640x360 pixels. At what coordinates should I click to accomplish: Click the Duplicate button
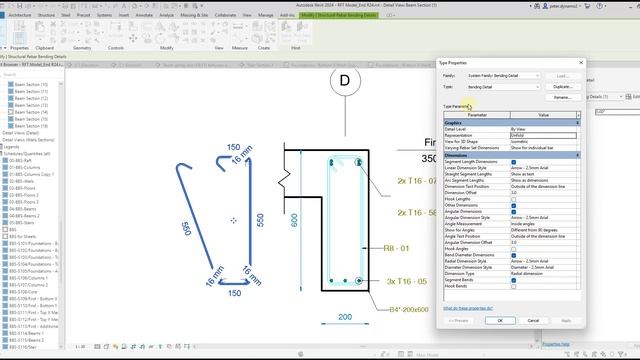pos(562,87)
